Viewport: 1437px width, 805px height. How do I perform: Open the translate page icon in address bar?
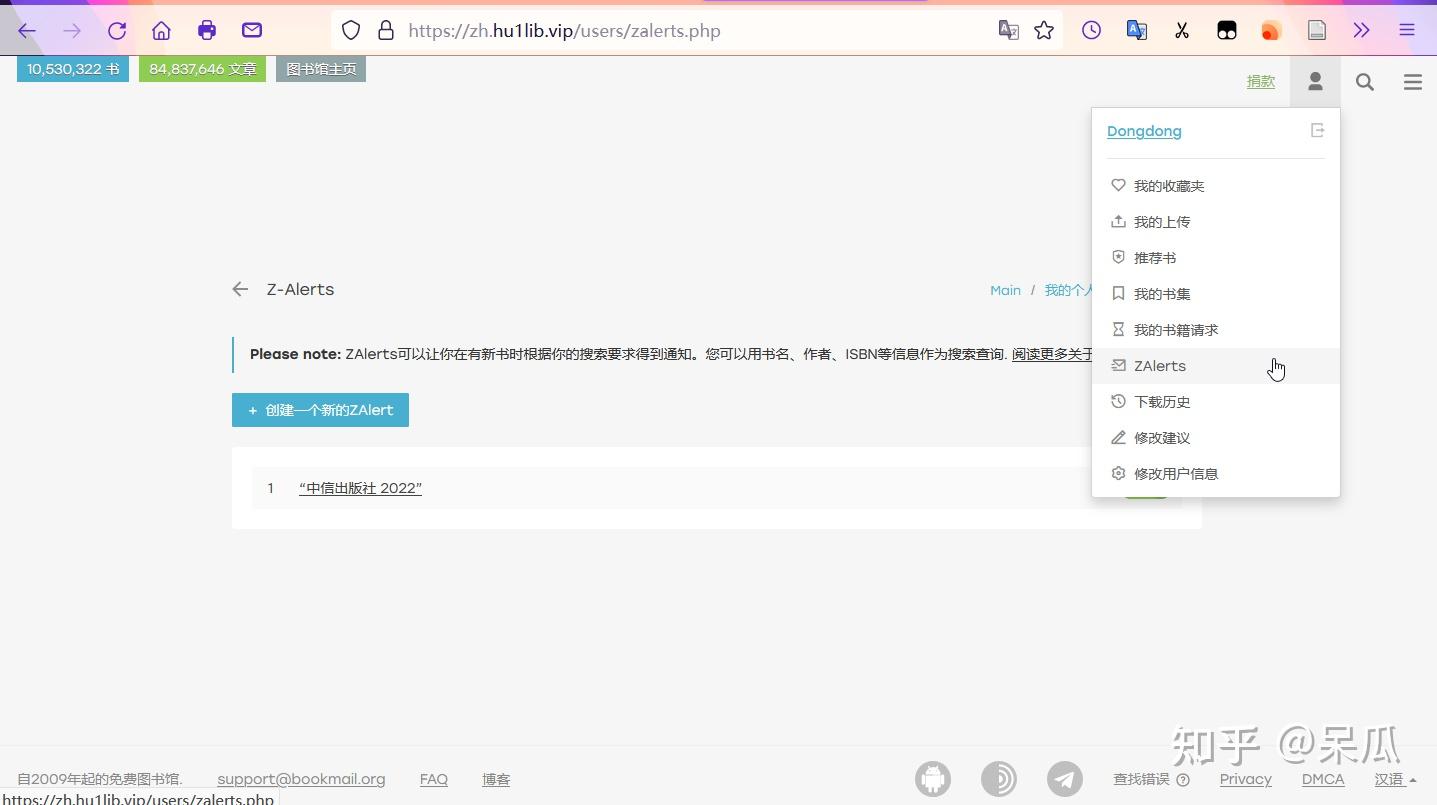[x=1007, y=30]
